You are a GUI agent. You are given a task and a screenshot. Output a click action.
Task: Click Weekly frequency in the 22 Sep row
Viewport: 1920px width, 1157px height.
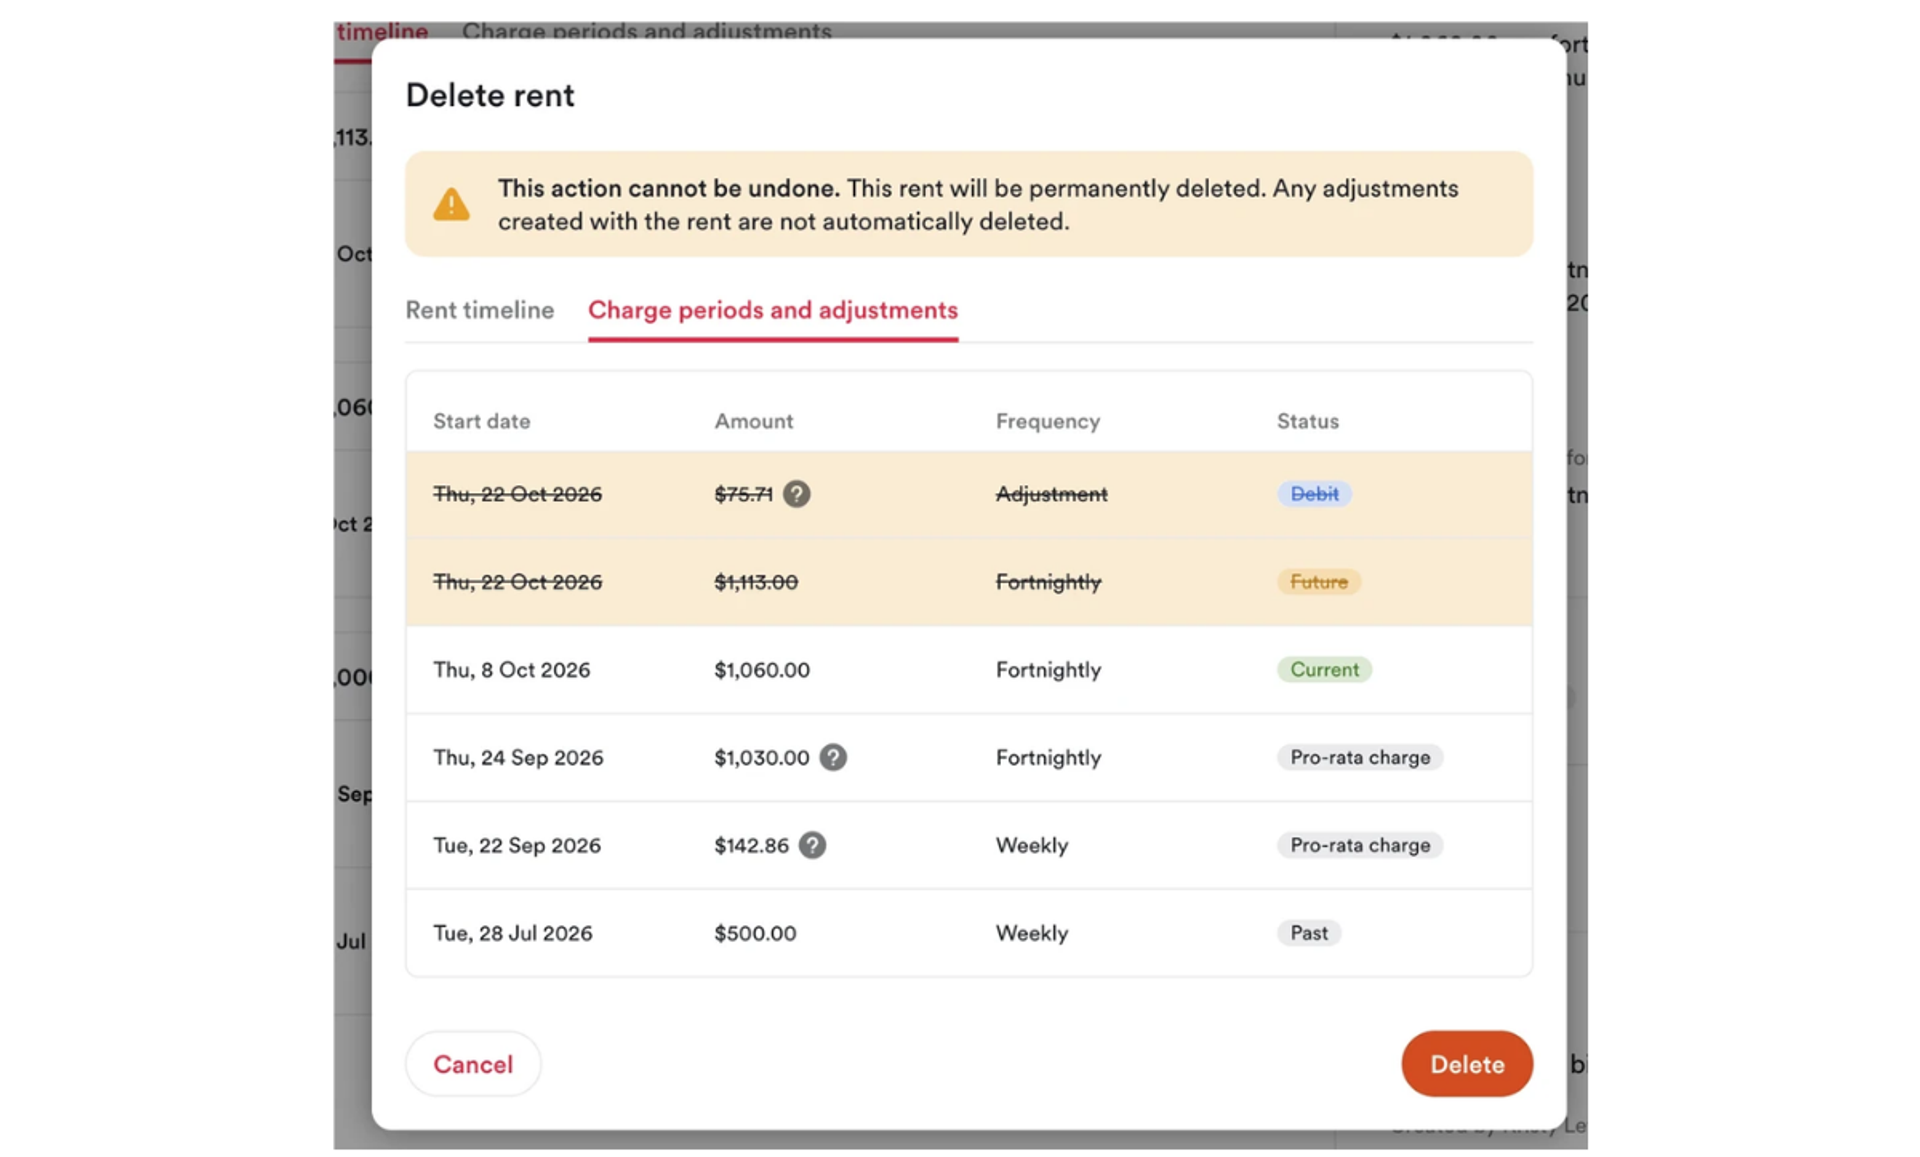pyautogui.click(x=1032, y=845)
